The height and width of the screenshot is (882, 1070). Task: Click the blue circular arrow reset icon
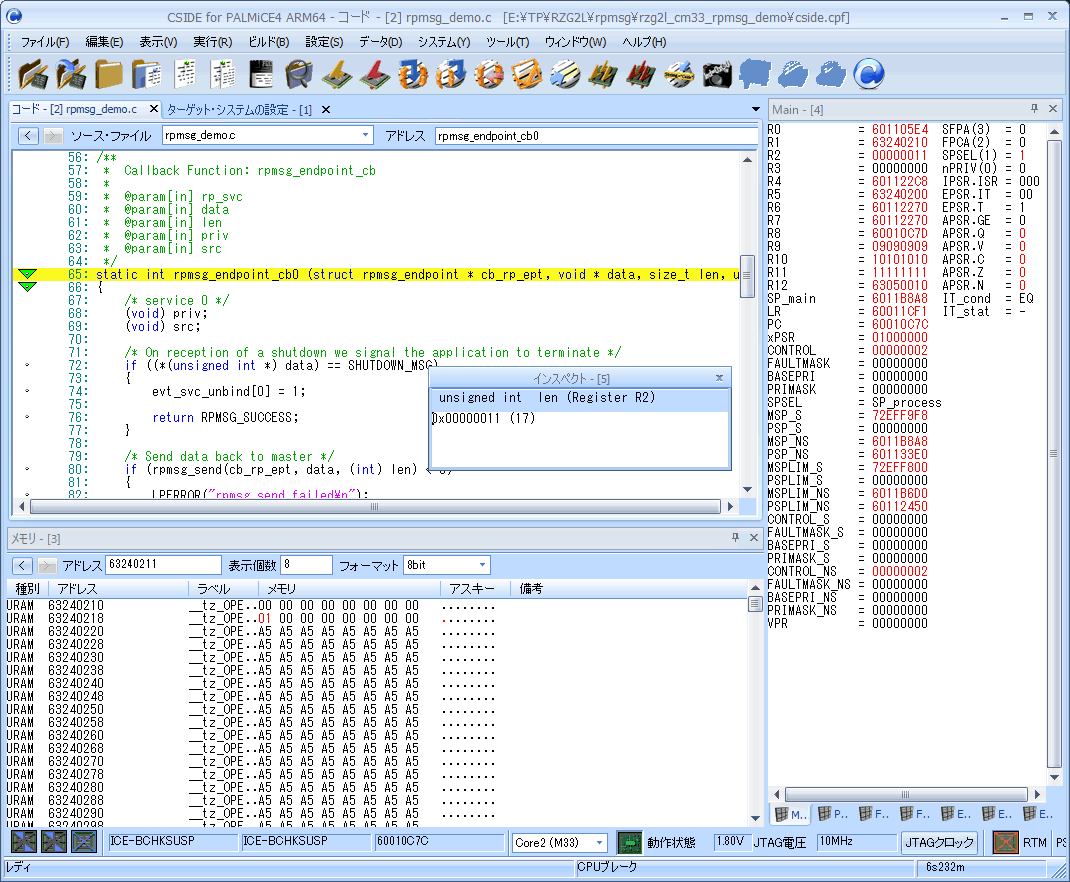point(869,74)
